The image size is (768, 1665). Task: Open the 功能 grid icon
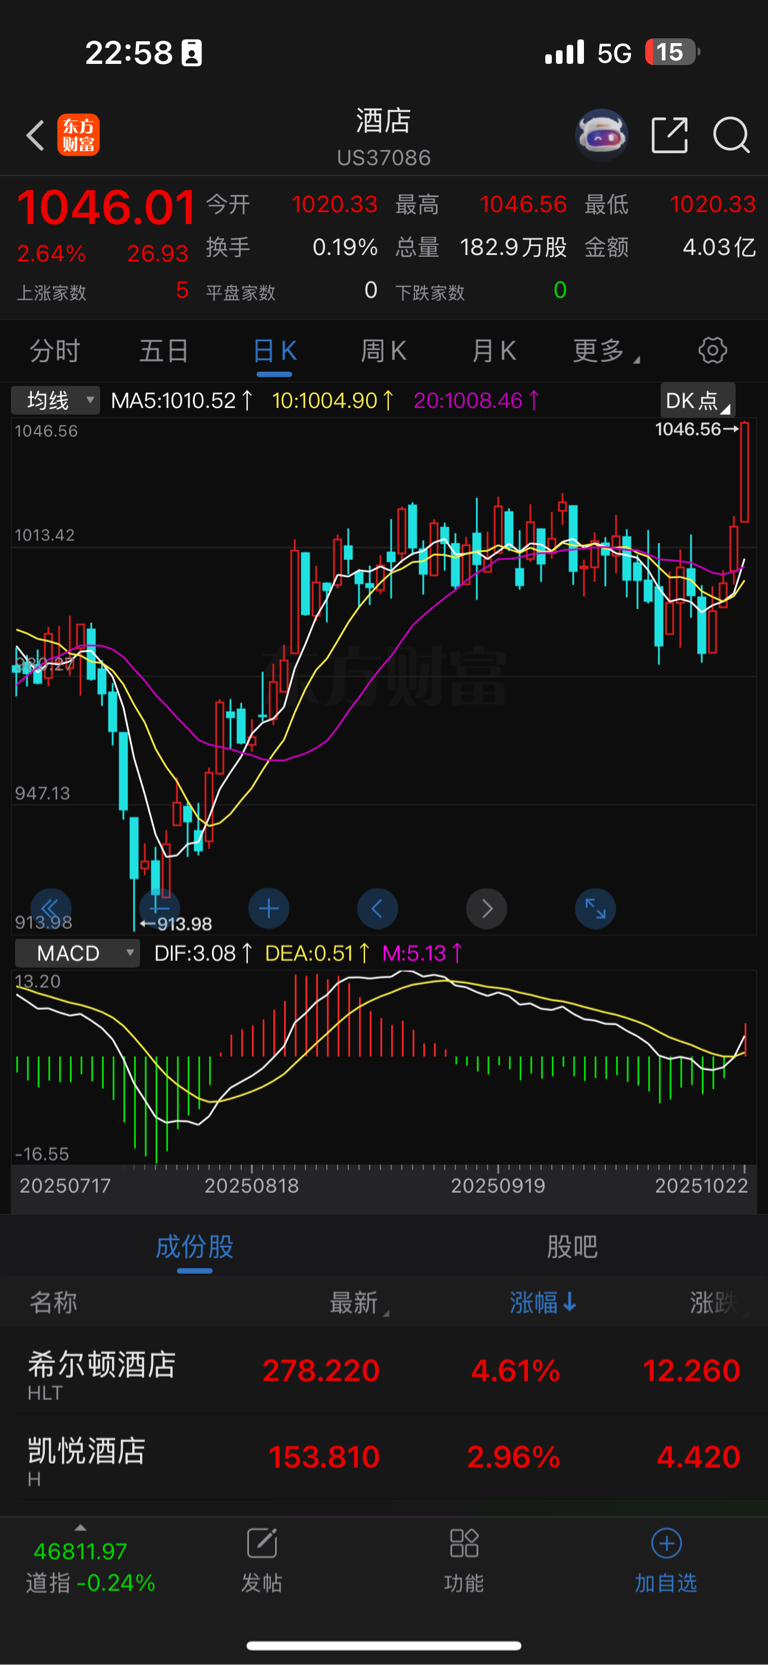[464, 1544]
